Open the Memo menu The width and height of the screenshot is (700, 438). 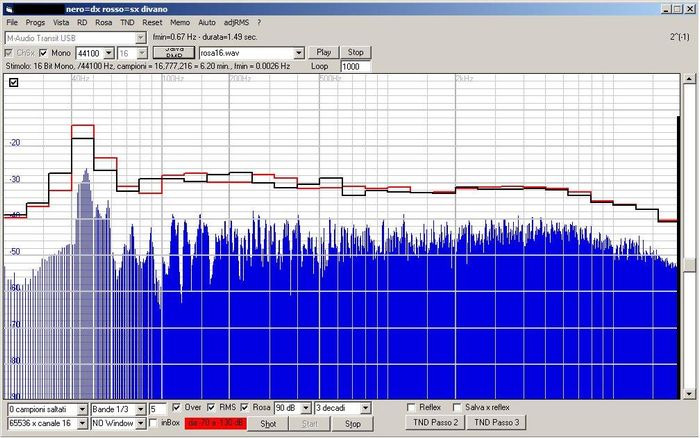pyautogui.click(x=180, y=22)
